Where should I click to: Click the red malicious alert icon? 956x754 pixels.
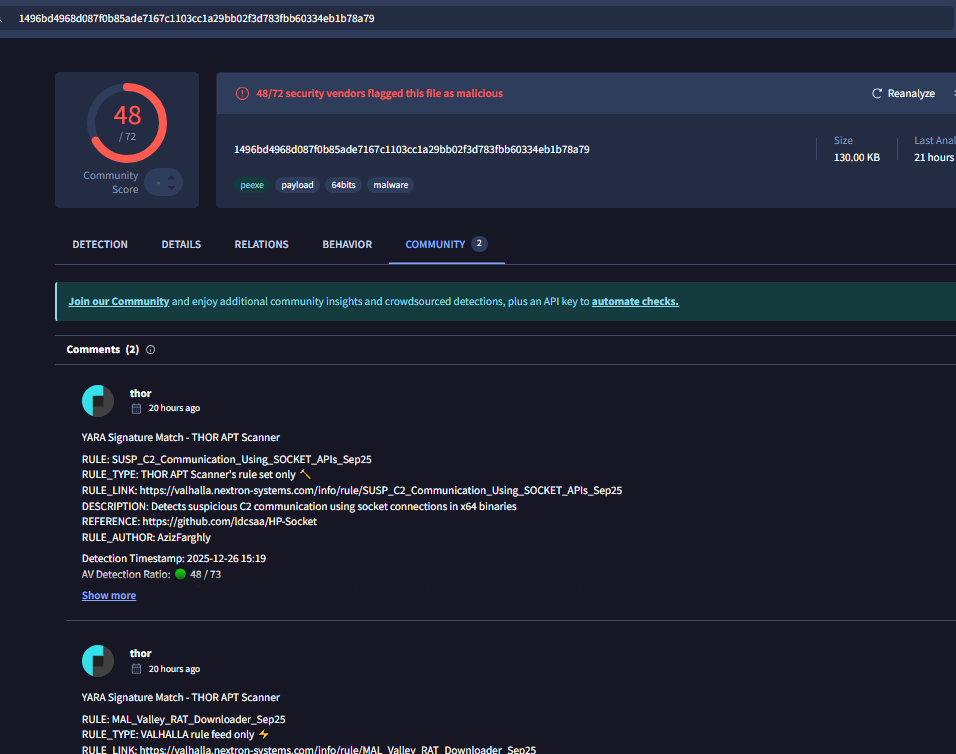(x=242, y=93)
